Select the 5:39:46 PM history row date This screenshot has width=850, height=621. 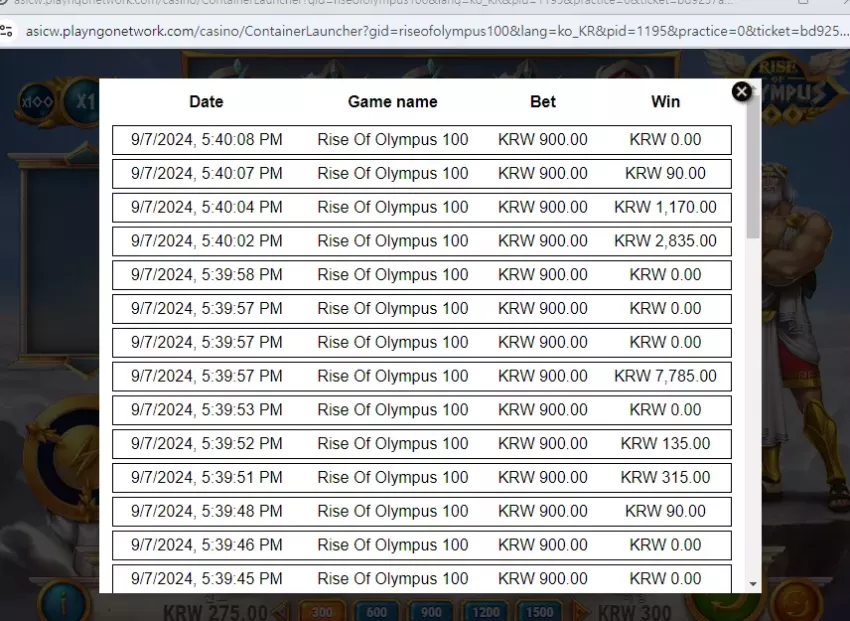click(207, 545)
